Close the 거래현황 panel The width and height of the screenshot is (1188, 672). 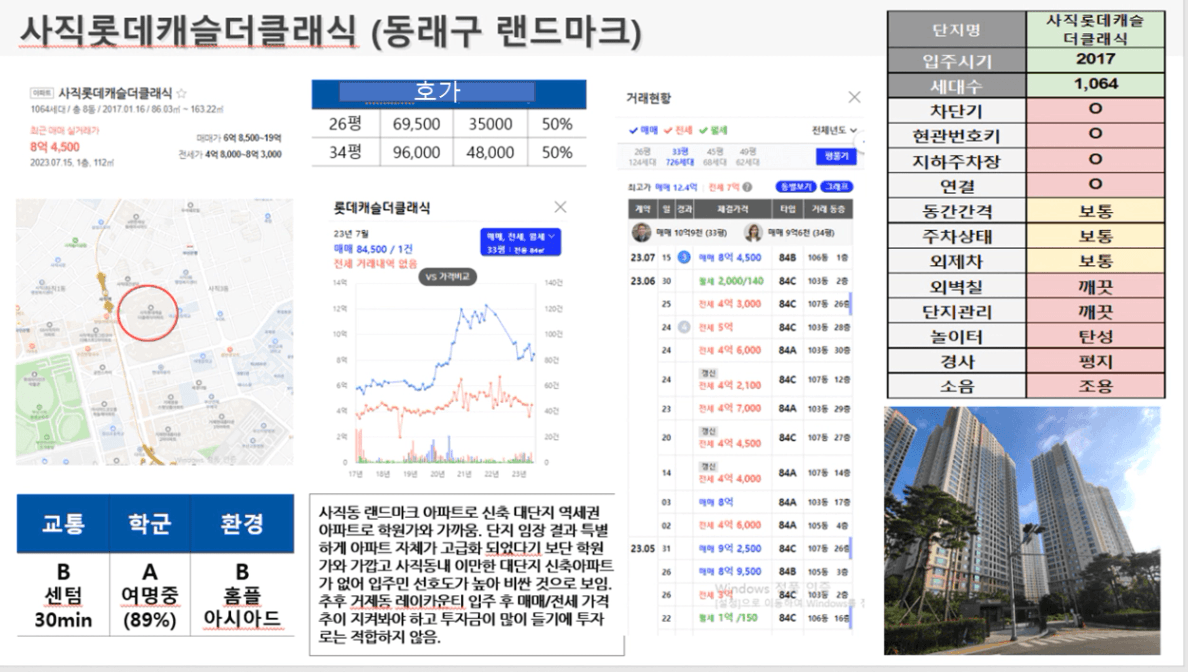[x=854, y=97]
